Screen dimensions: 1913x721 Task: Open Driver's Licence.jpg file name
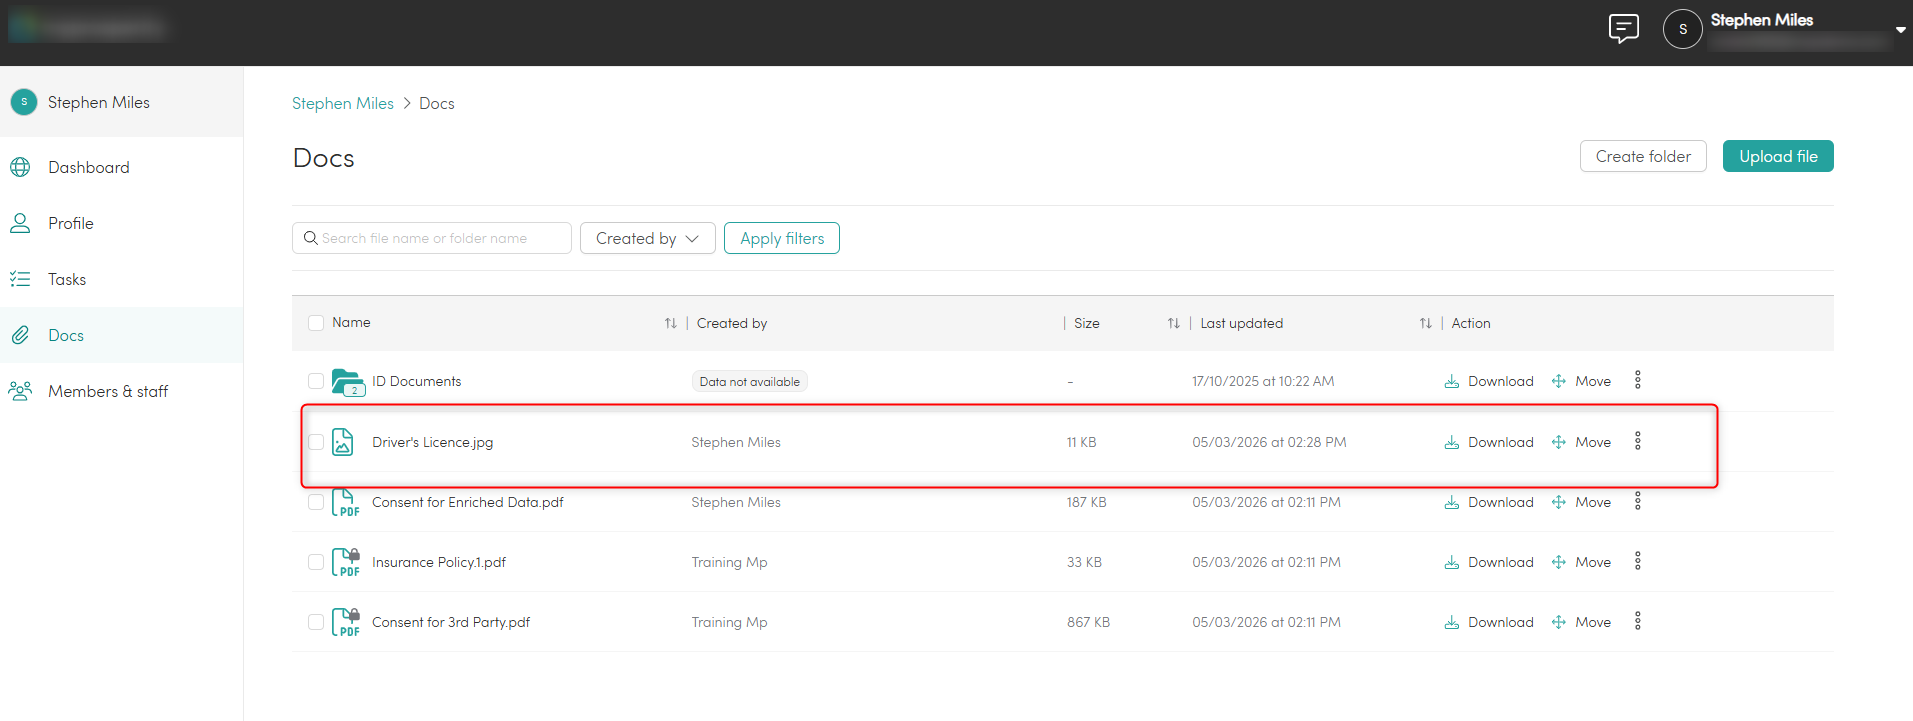point(432,442)
